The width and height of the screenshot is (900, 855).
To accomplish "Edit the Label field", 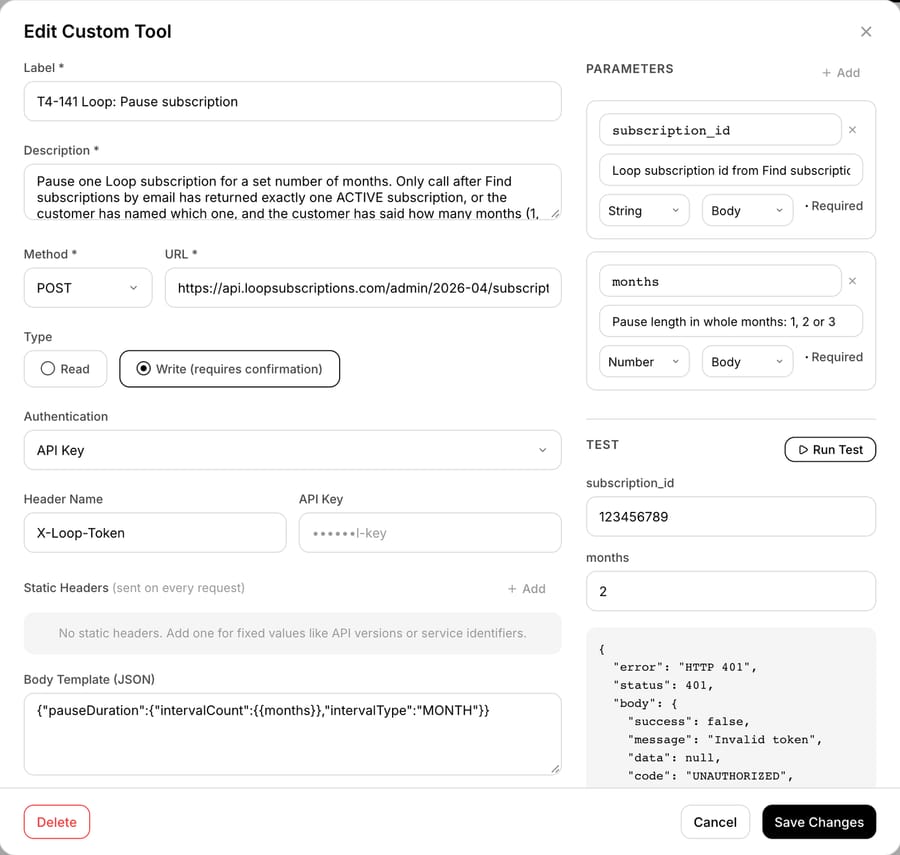I will tap(292, 102).
